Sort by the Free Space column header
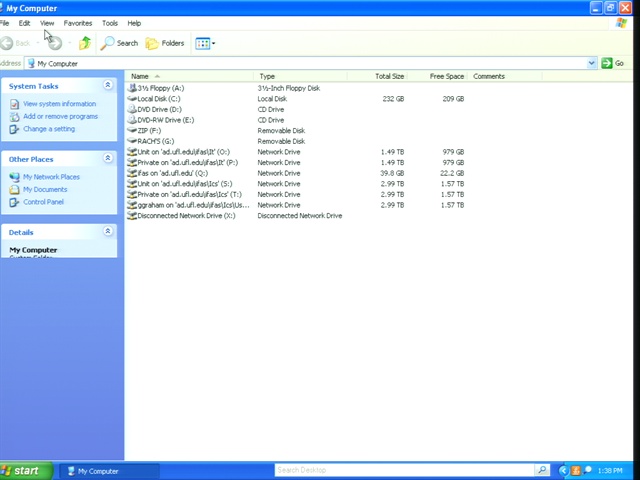 click(437, 76)
